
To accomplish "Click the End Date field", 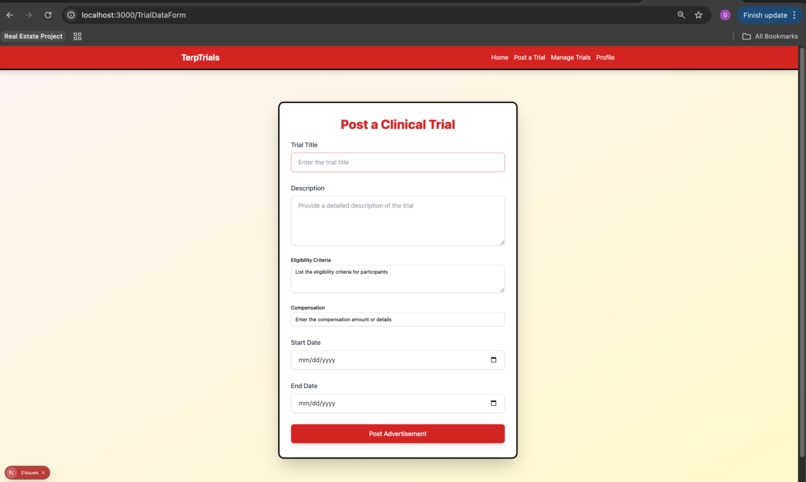I will point(398,403).
